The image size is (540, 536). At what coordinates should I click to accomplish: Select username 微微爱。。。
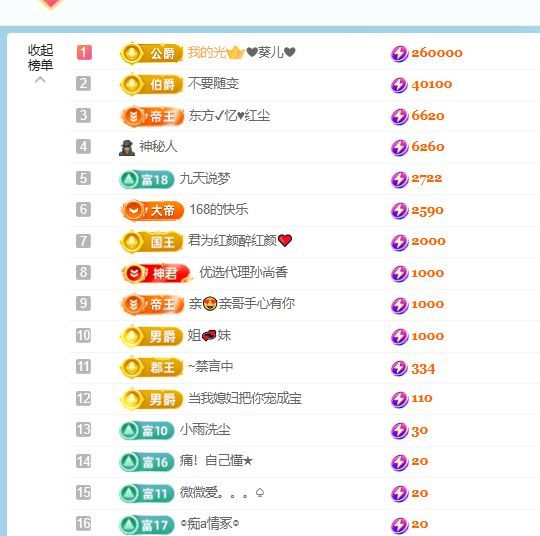pos(222,493)
